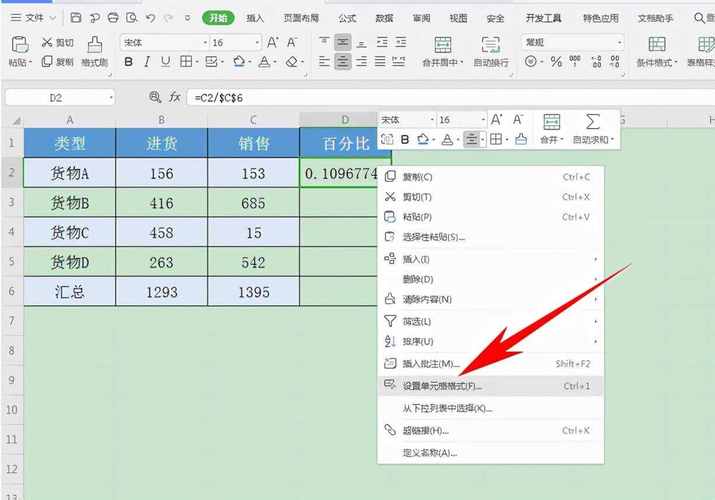Image resolution: width=715 pixels, height=500 pixels.
Task: Switch to the 数据 ribbon tab
Action: 384,18
